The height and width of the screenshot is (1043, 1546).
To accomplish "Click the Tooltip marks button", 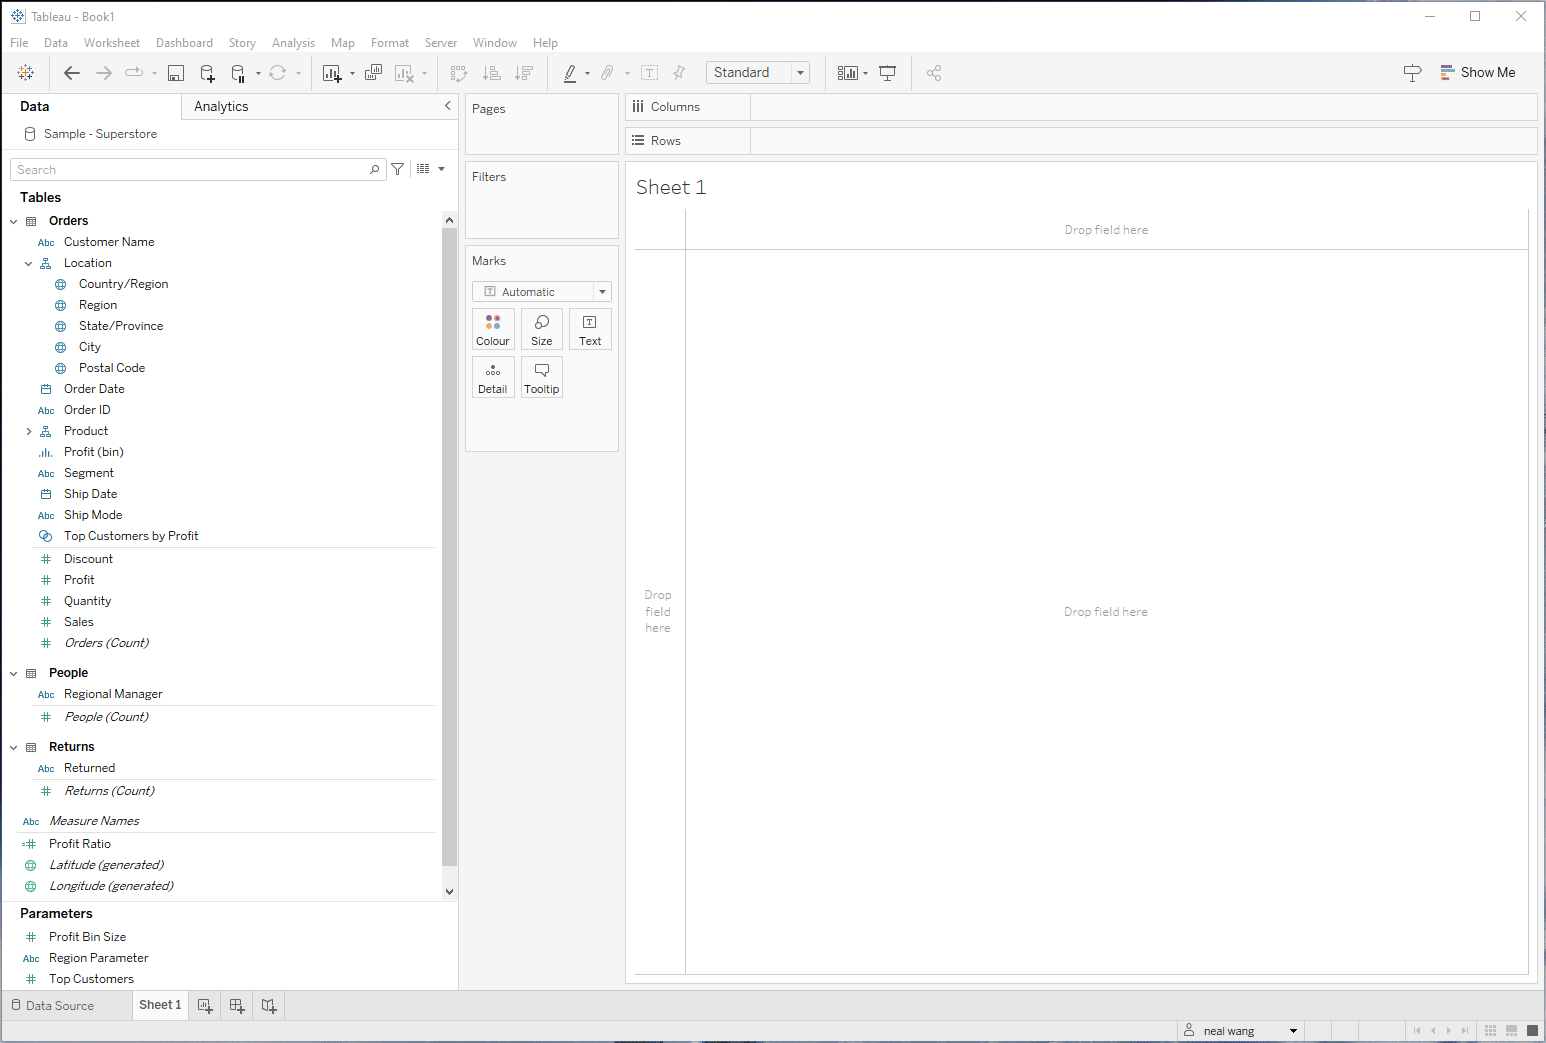I will [542, 377].
